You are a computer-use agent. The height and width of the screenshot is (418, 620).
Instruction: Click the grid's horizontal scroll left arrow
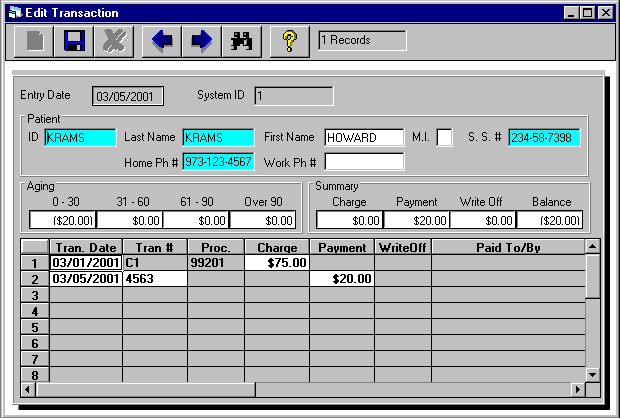[27, 390]
